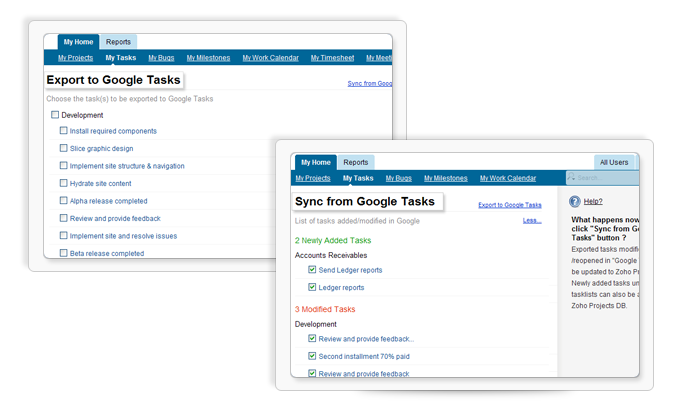Click inside the search input field
The width and height of the screenshot is (680, 411).
605,179
